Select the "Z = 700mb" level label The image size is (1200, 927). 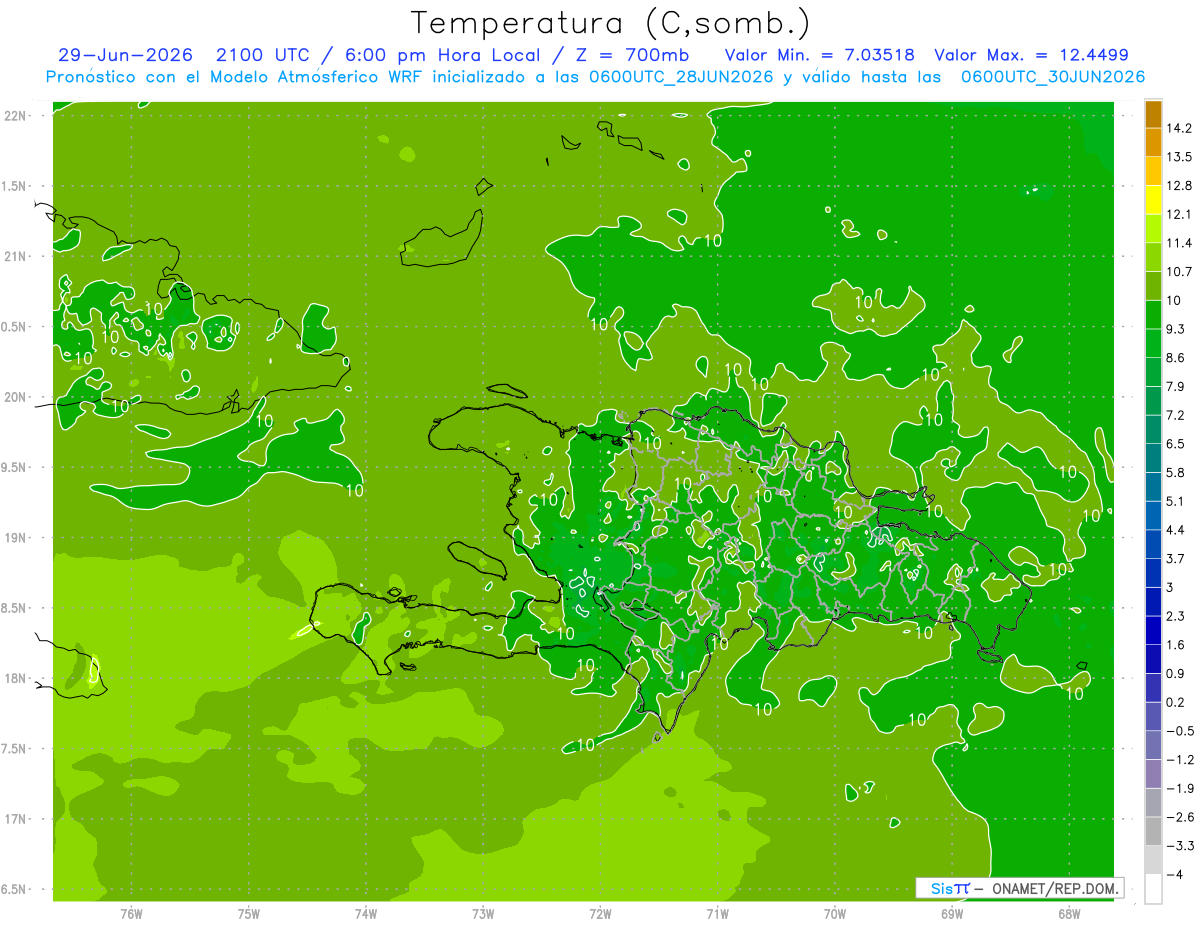[634, 55]
